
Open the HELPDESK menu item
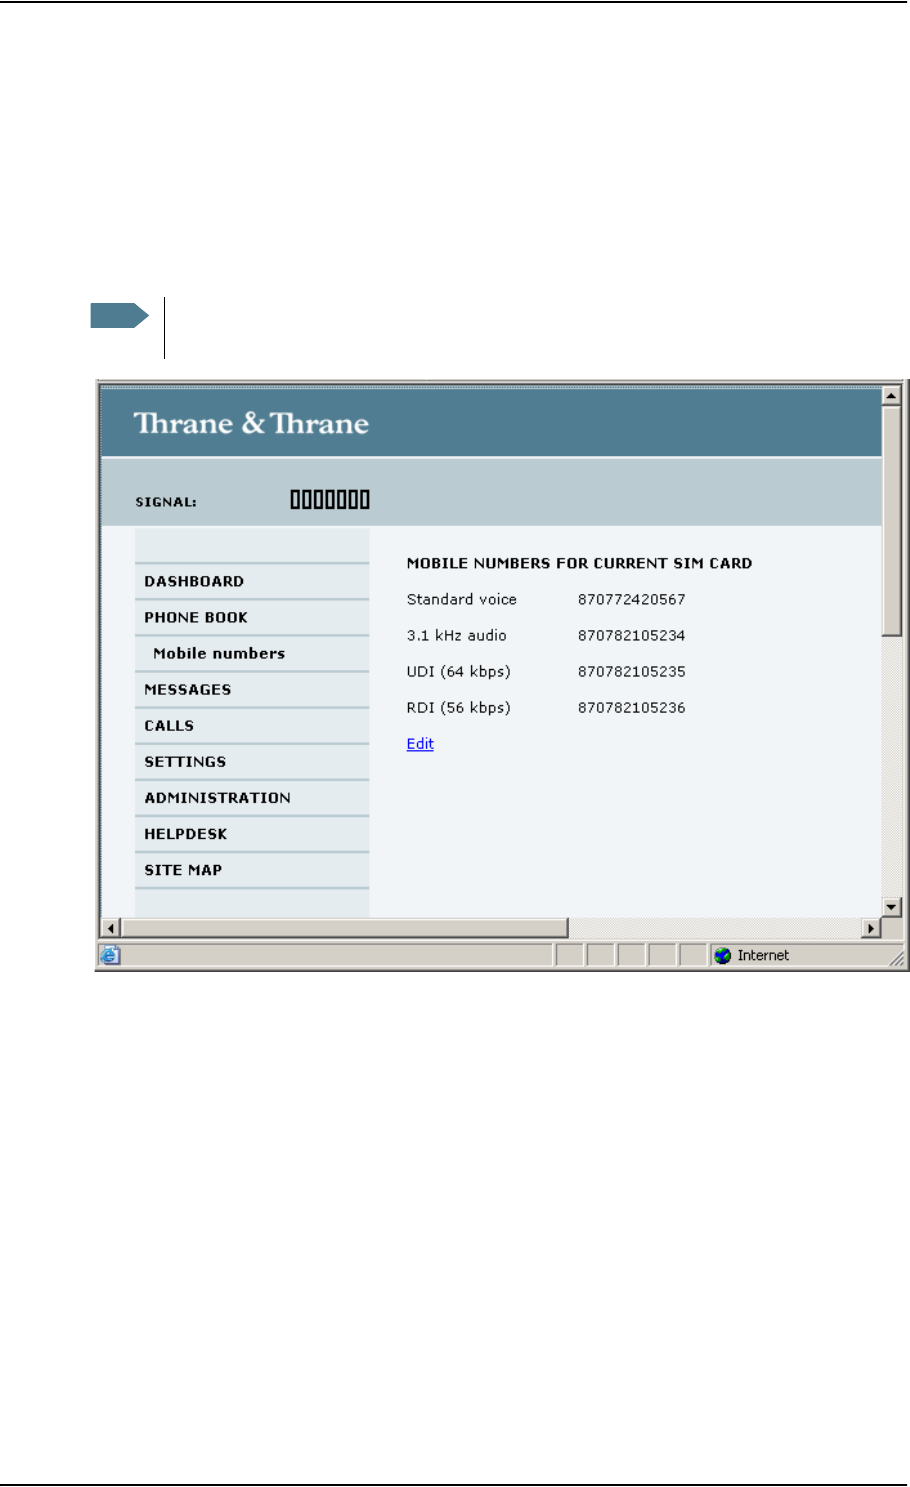point(186,833)
